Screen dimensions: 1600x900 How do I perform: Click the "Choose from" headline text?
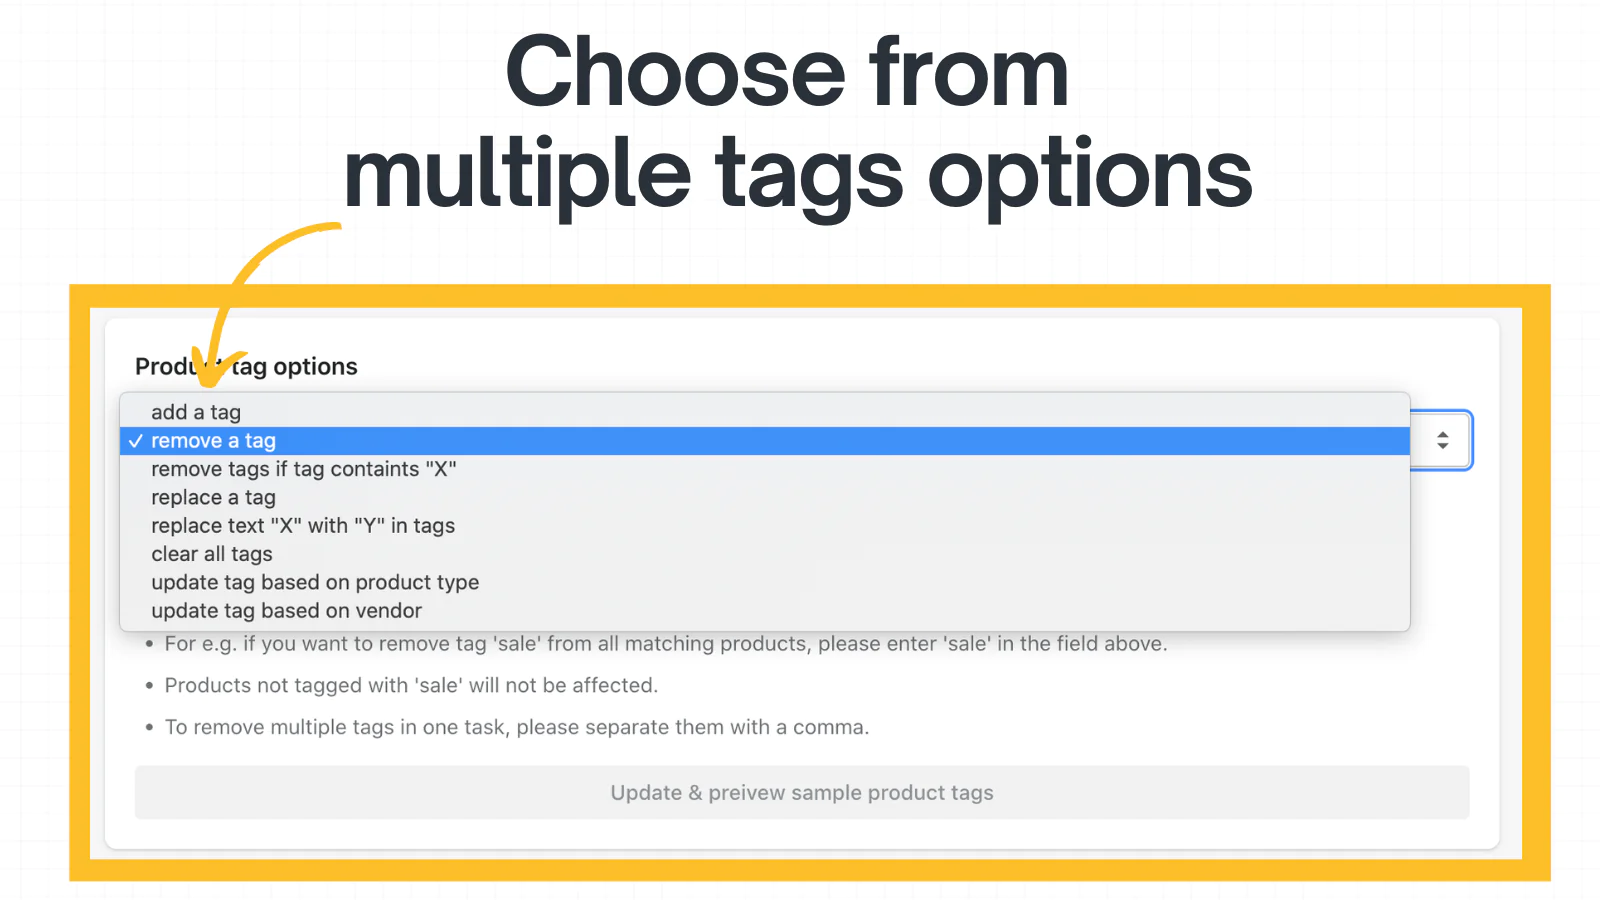point(787,72)
